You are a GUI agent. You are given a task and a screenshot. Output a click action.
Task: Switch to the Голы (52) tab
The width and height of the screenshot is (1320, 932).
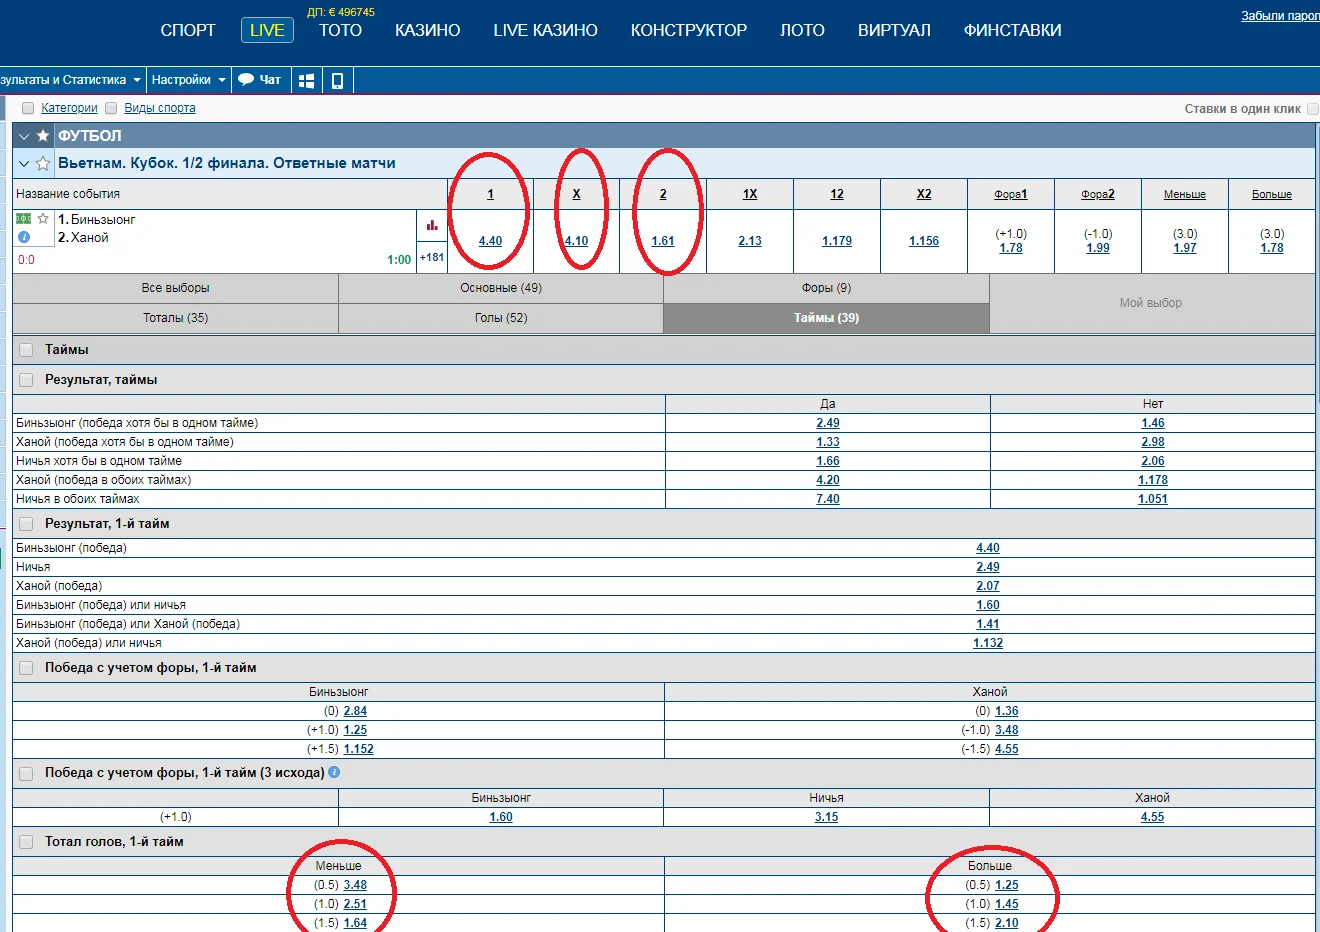tap(500, 318)
